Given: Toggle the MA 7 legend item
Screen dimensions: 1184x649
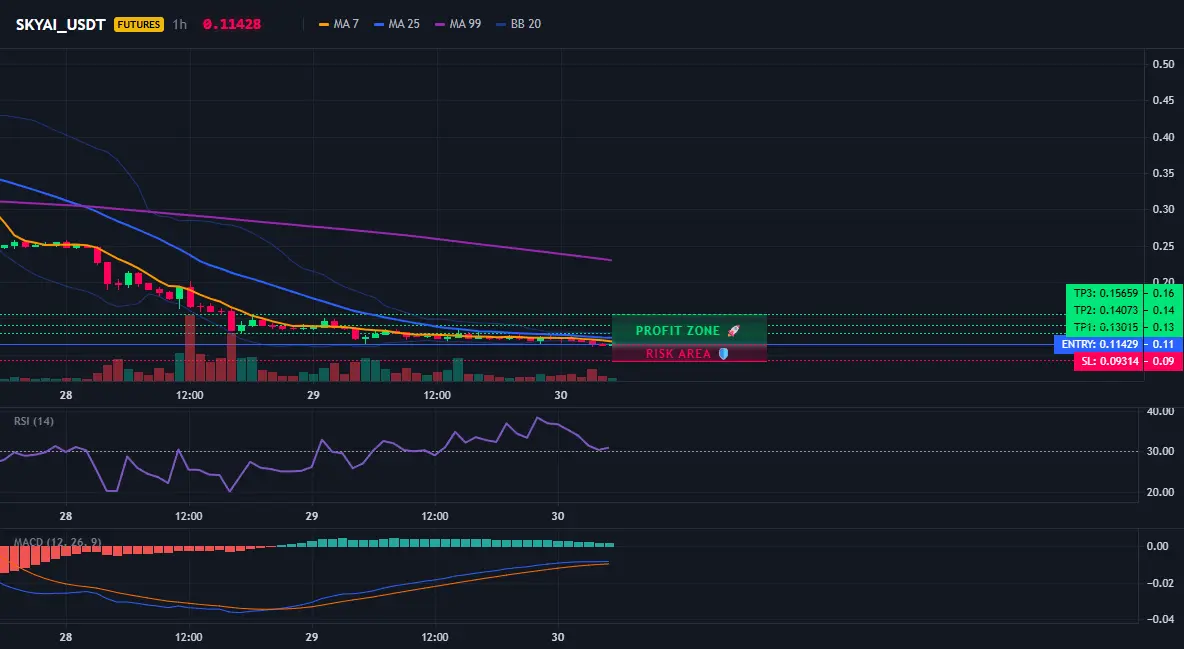Looking at the screenshot, I should pyautogui.click(x=339, y=24).
